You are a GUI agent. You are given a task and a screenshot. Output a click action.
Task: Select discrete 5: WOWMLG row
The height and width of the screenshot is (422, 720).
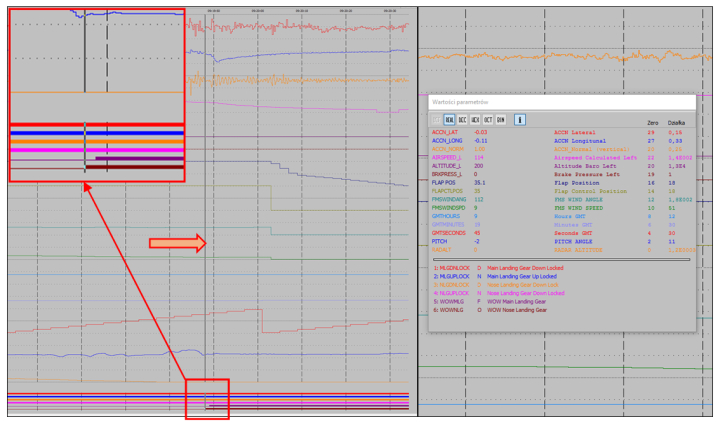[x=490, y=302]
